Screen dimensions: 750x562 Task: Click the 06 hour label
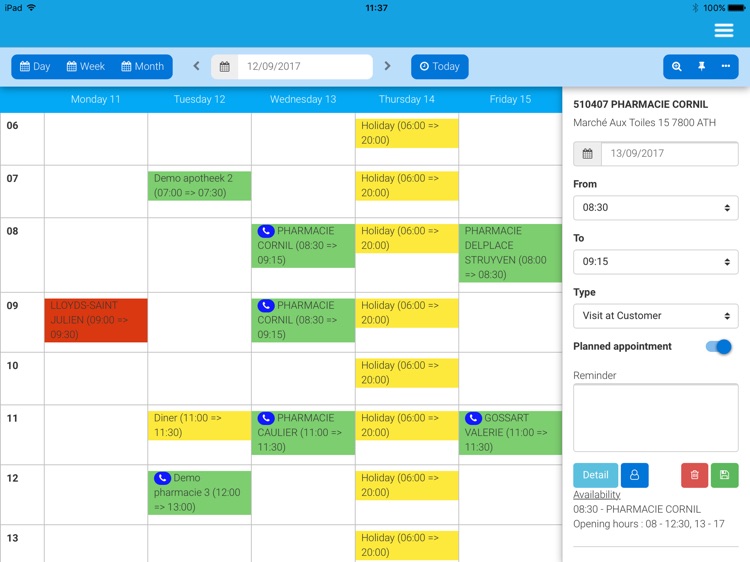(x=12, y=126)
